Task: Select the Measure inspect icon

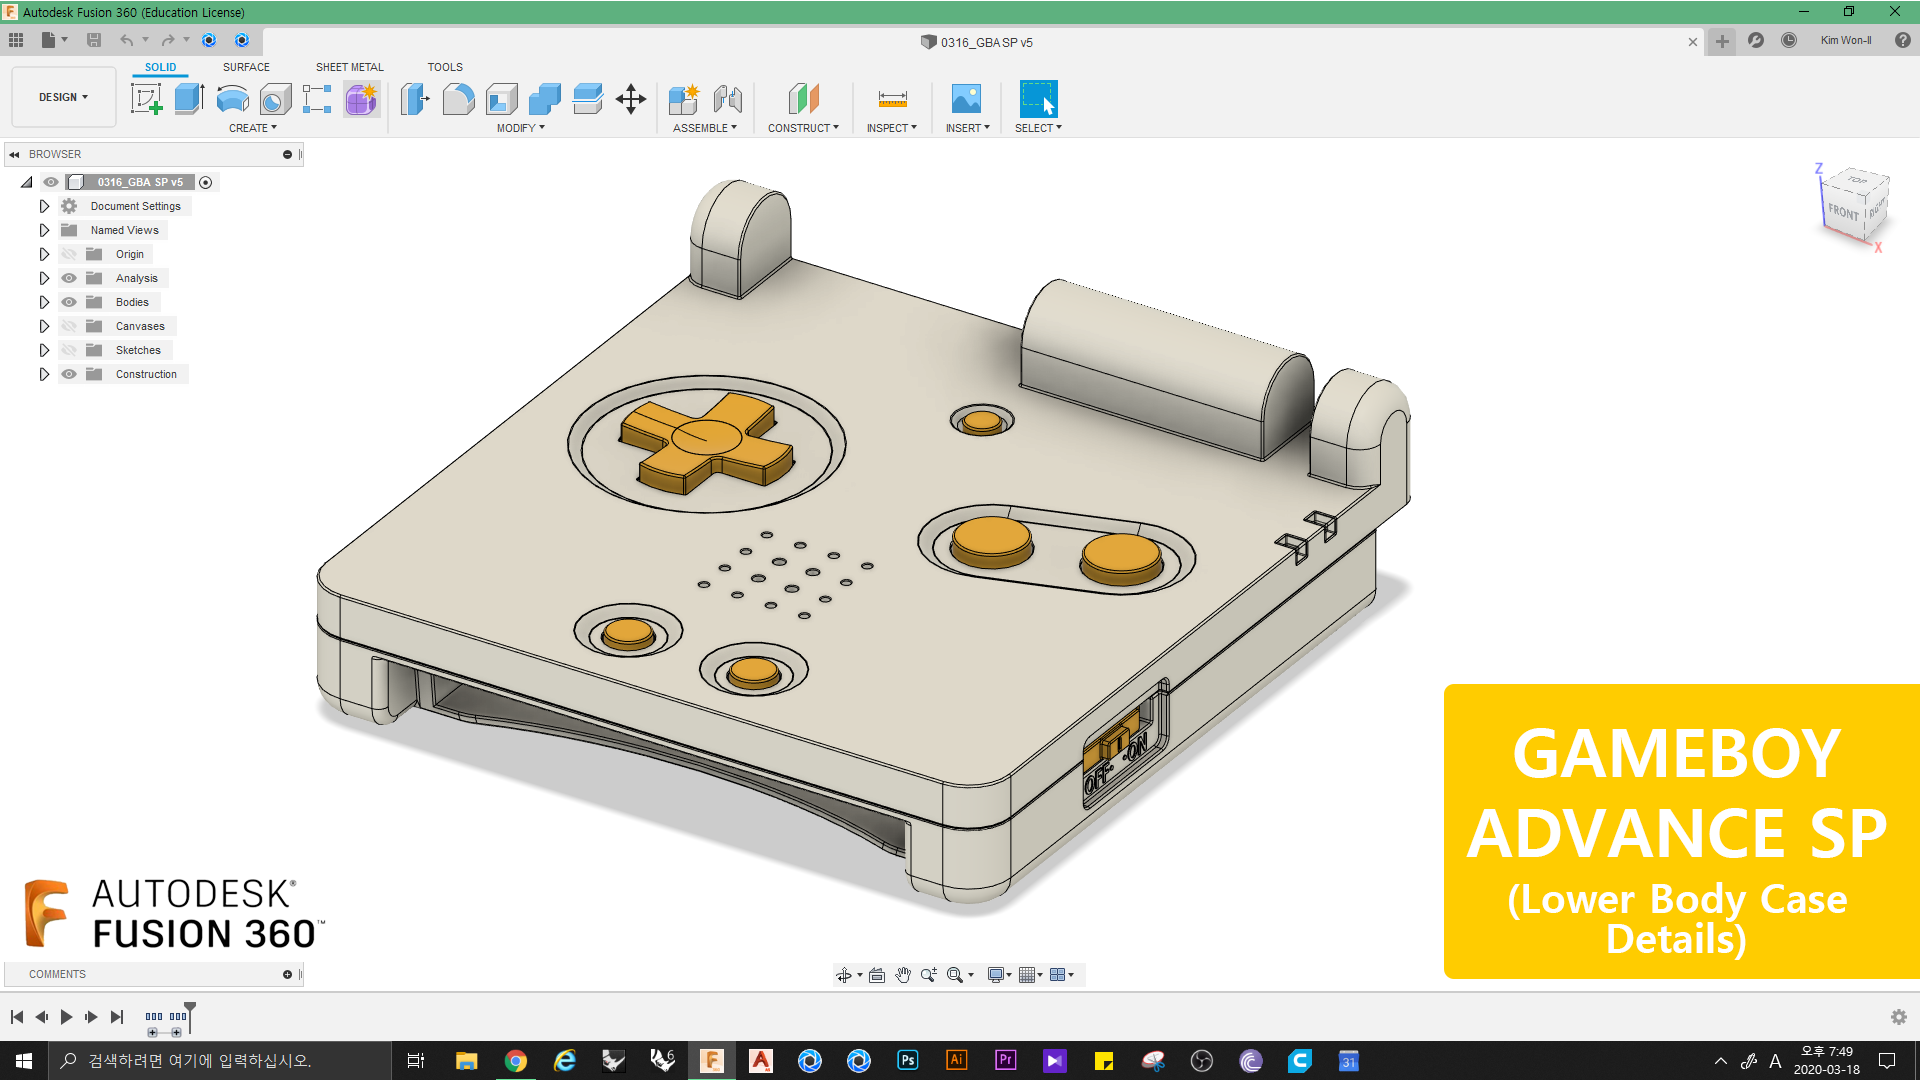Action: pos(892,99)
